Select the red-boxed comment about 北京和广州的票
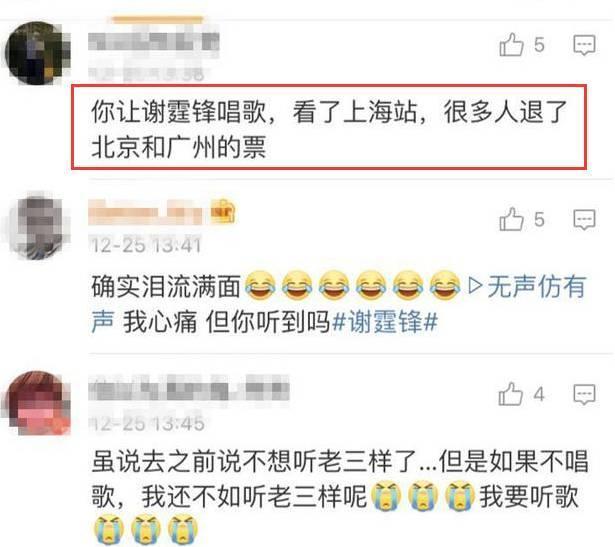The width and height of the screenshot is (615, 547). point(329,127)
